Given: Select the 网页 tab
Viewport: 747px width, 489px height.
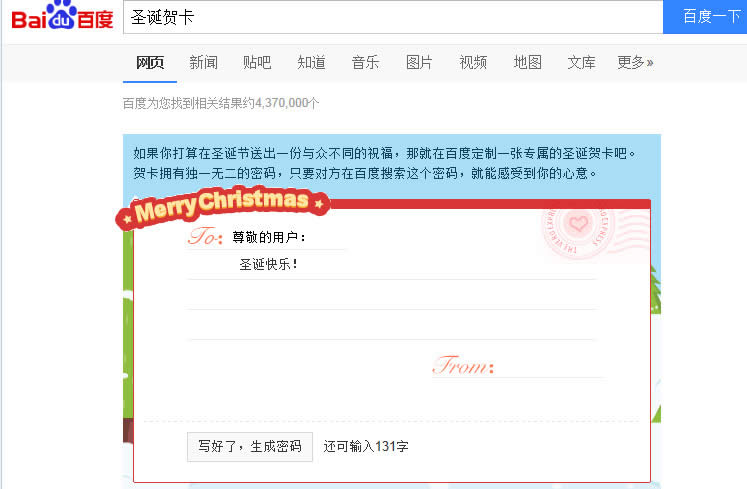Looking at the screenshot, I should pyautogui.click(x=150, y=62).
